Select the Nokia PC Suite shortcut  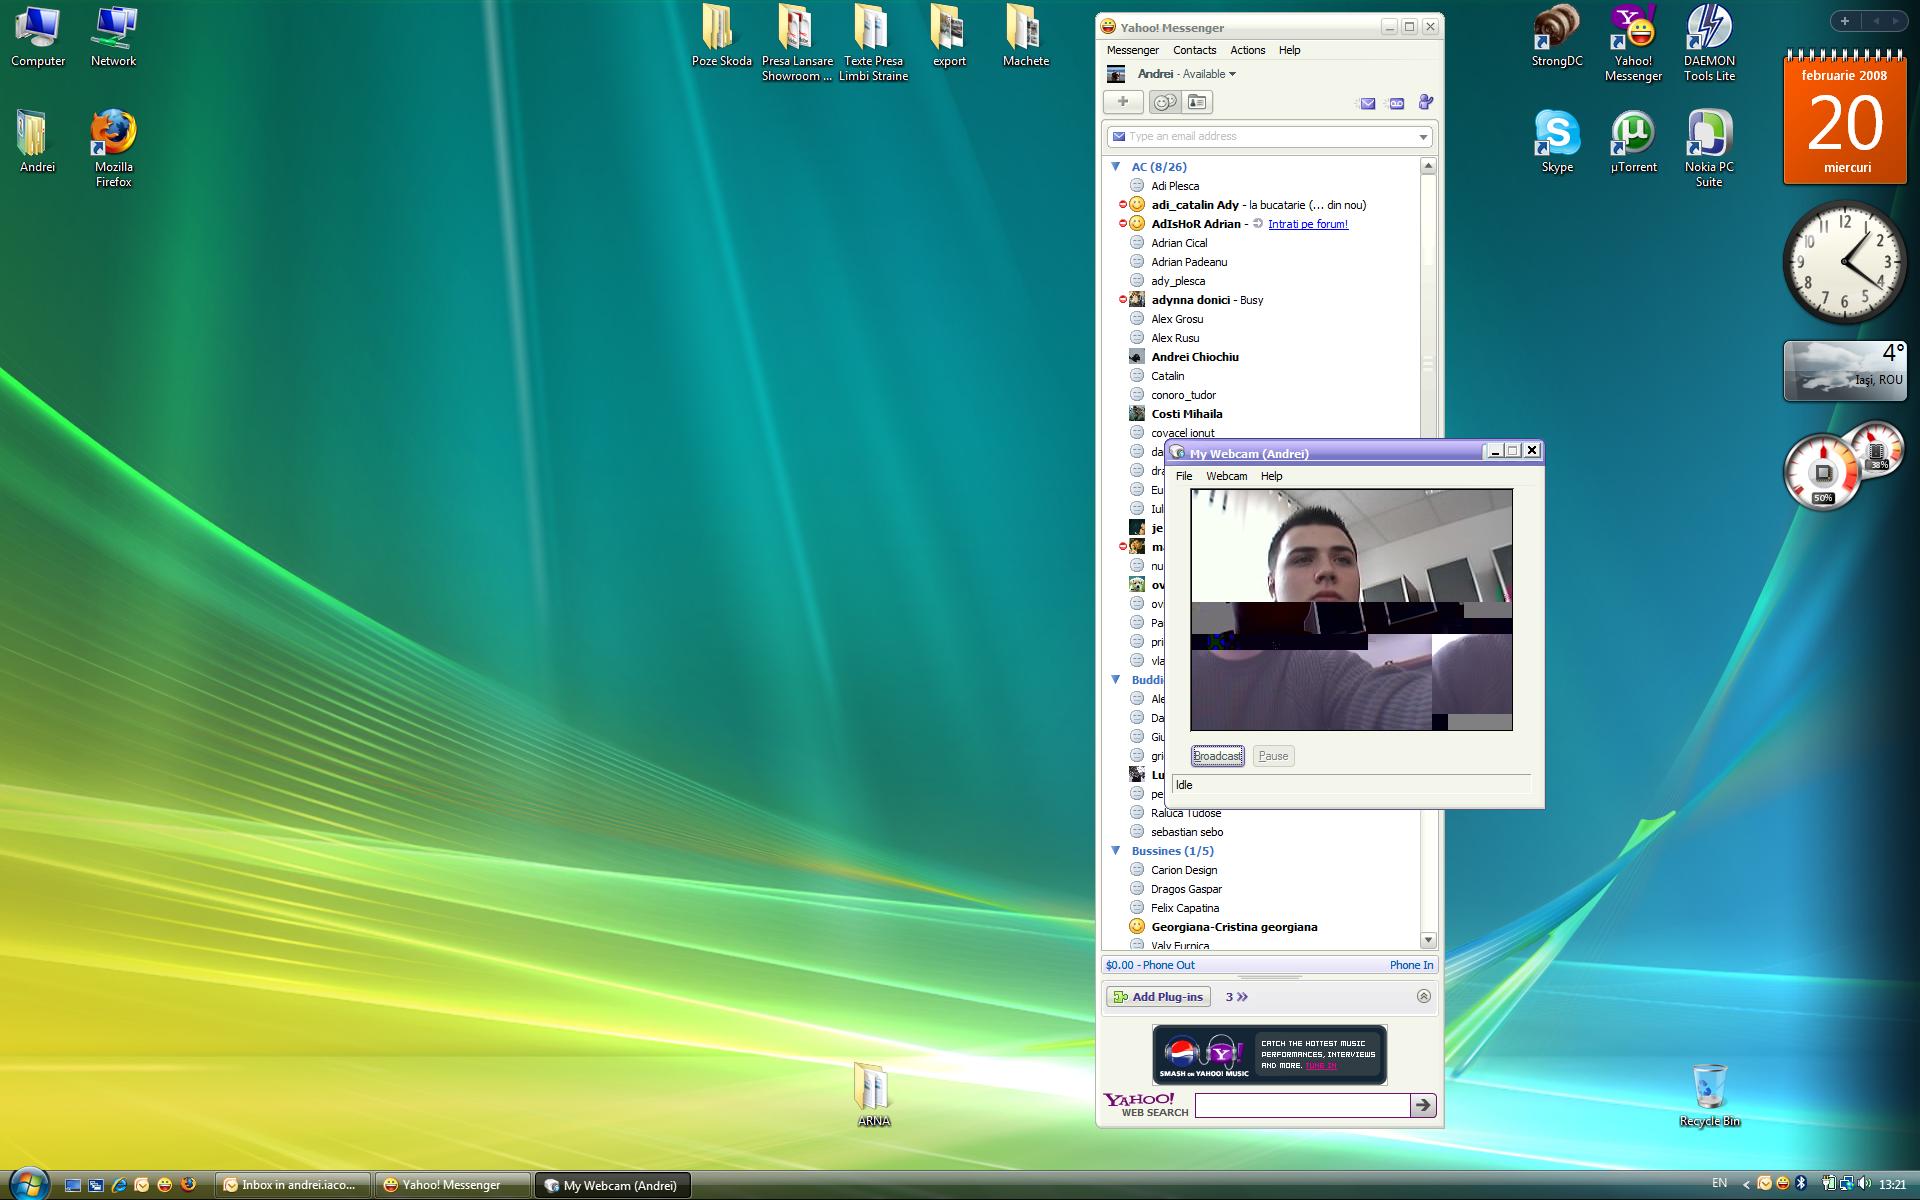[x=1709, y=148]
